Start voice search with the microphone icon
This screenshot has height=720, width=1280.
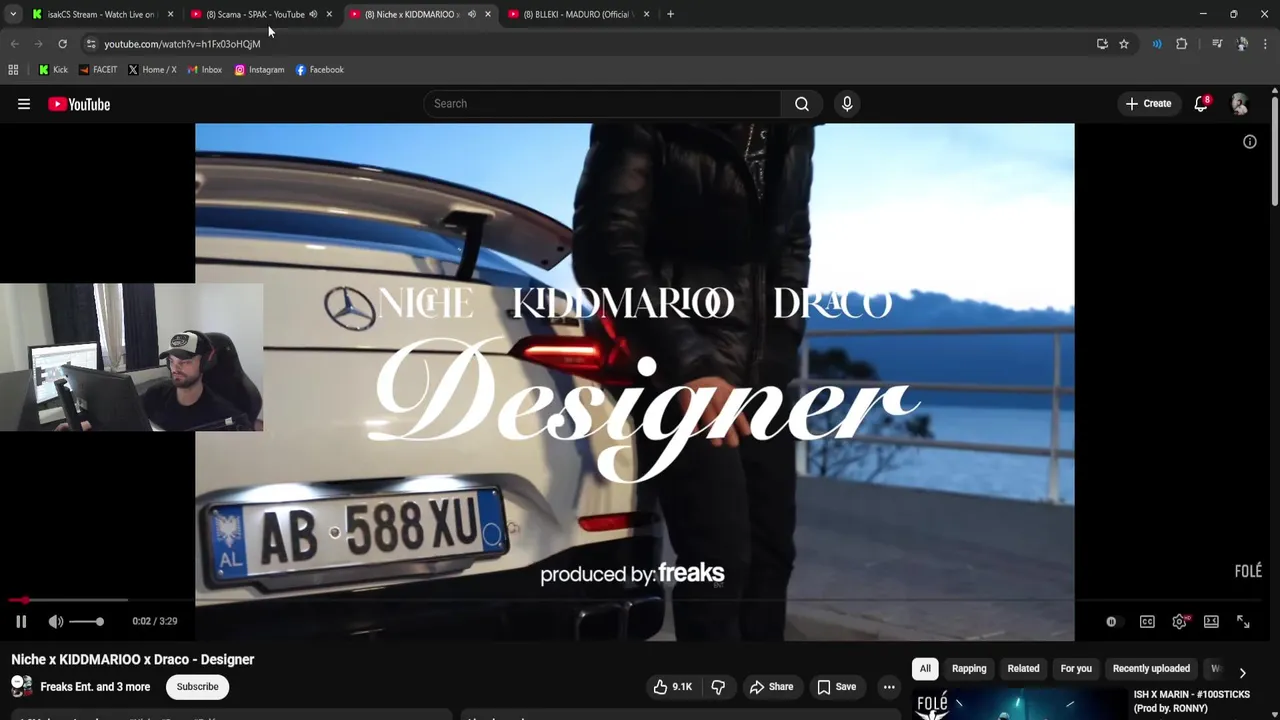click(847, 104)
